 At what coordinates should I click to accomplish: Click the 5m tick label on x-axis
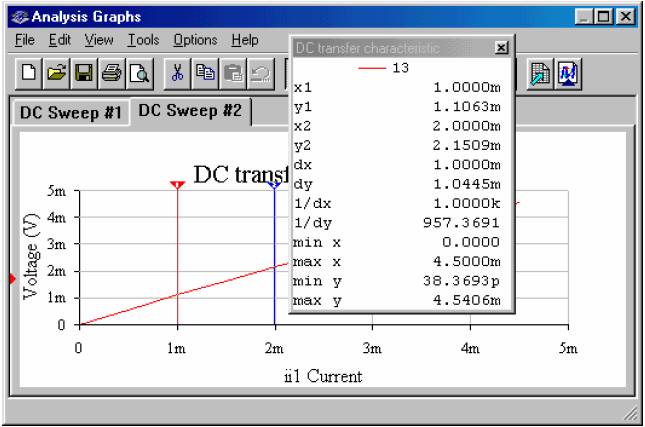click(568, 348)
